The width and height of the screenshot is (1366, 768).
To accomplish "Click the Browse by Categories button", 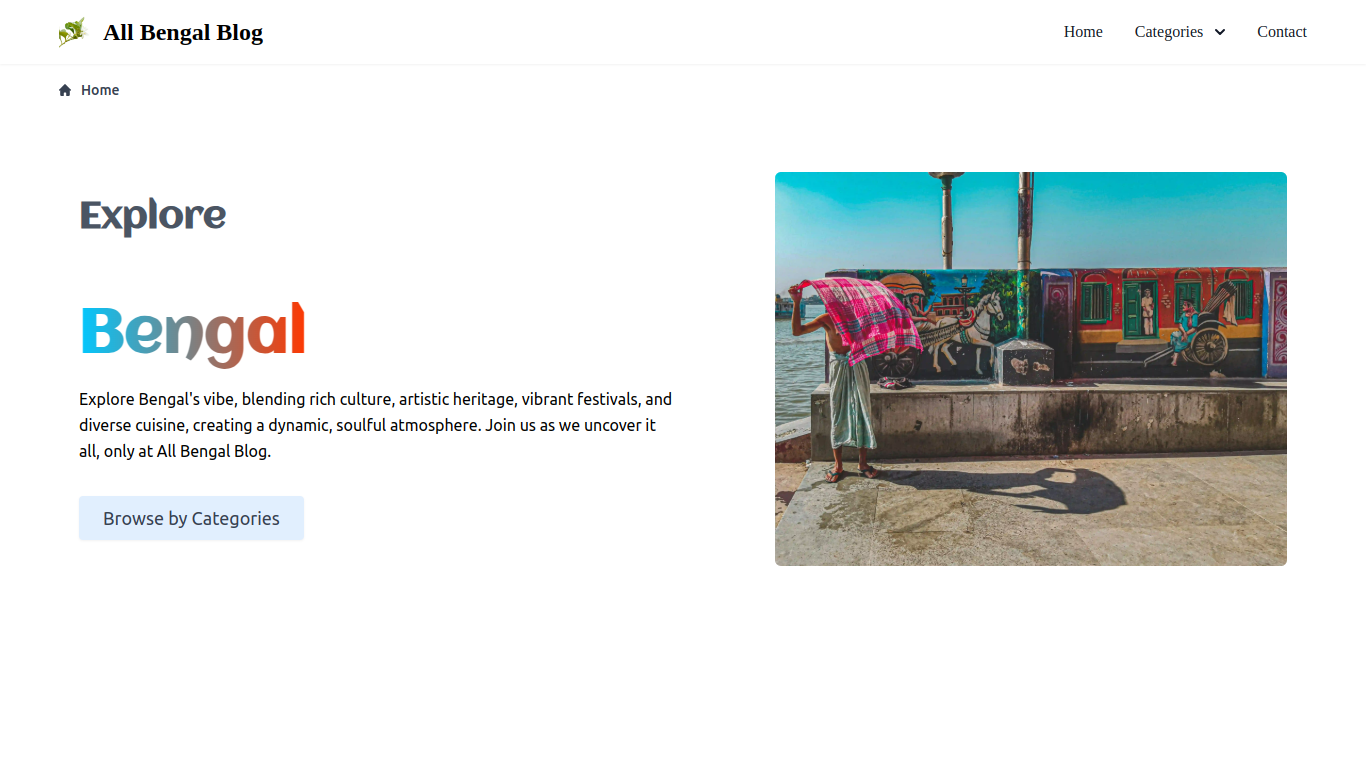I will coord(191,518).
